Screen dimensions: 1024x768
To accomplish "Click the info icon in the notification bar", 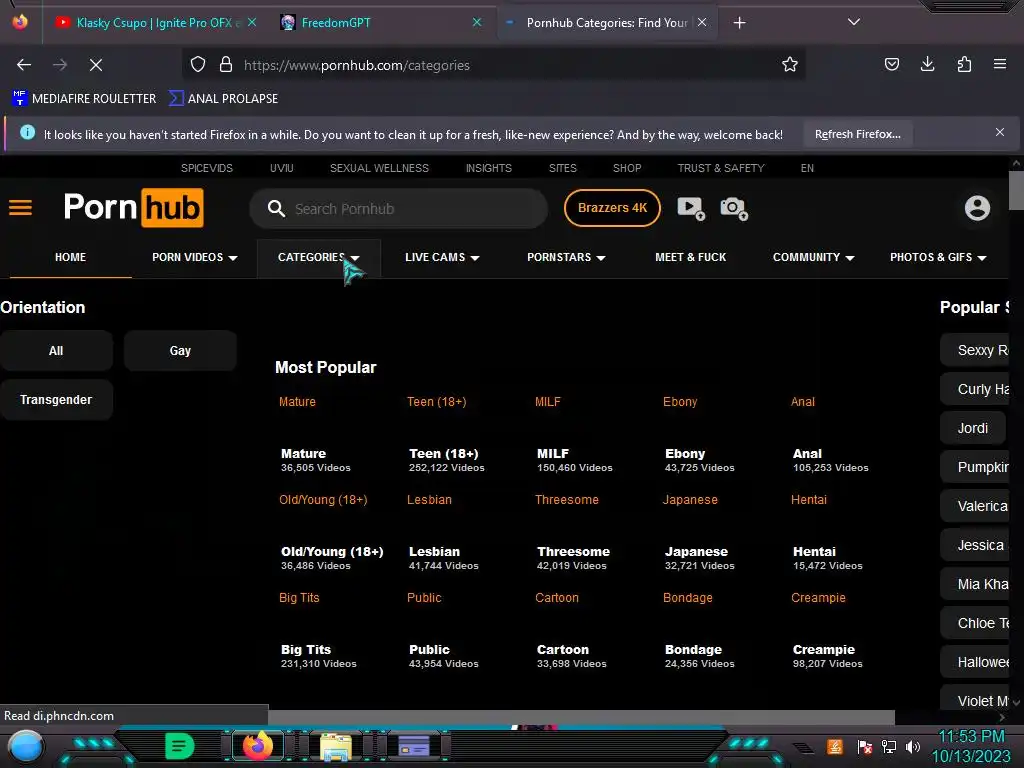I will click(x=27, y=133).
